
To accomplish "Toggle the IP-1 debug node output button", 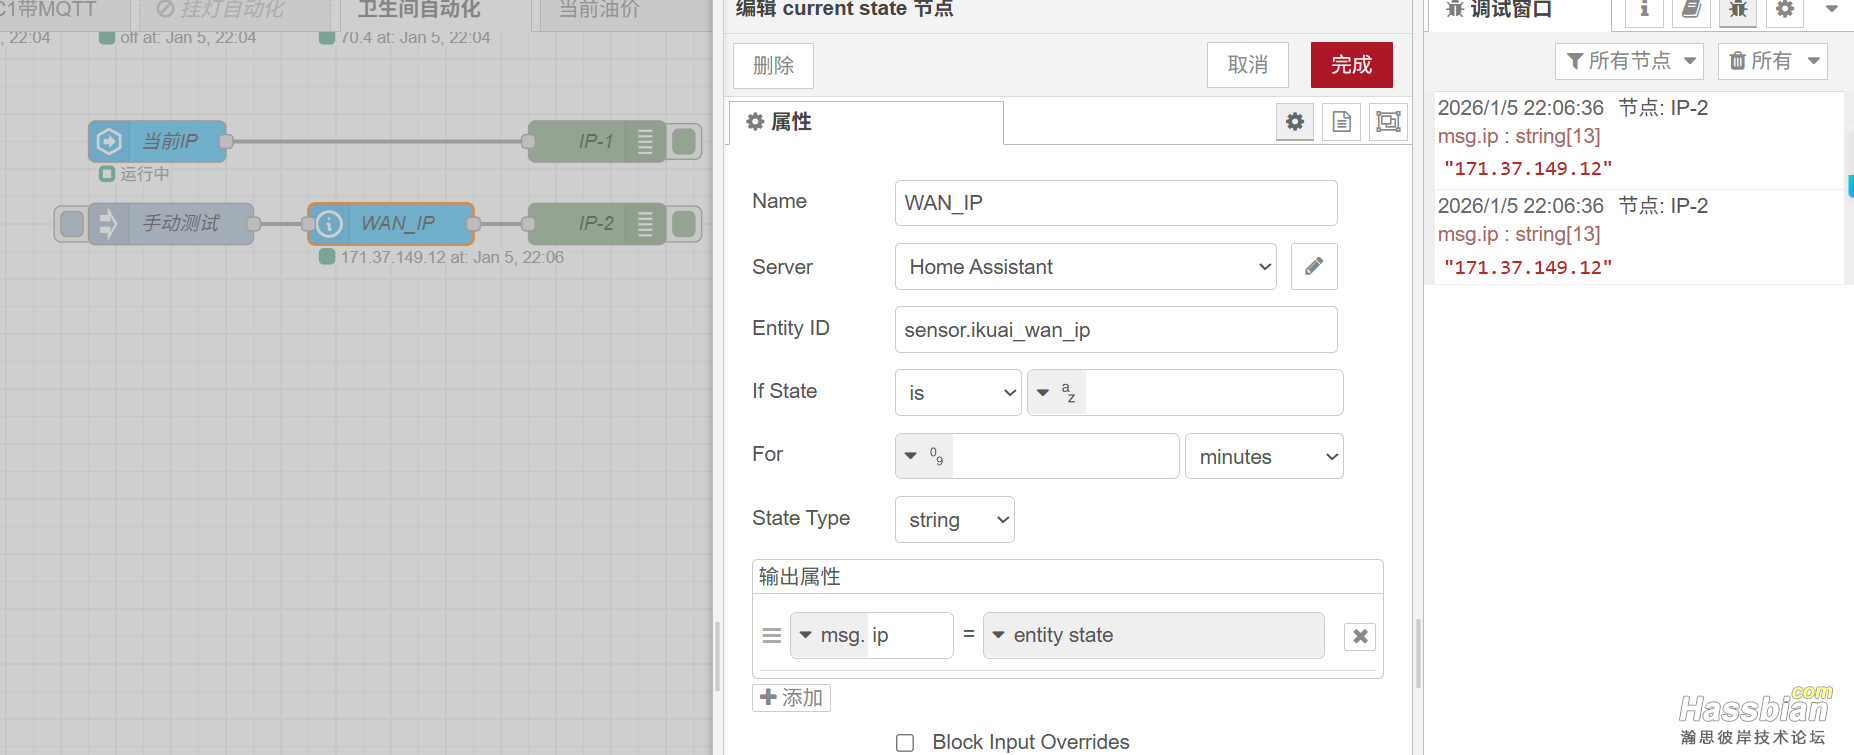I will coord(684,142).
